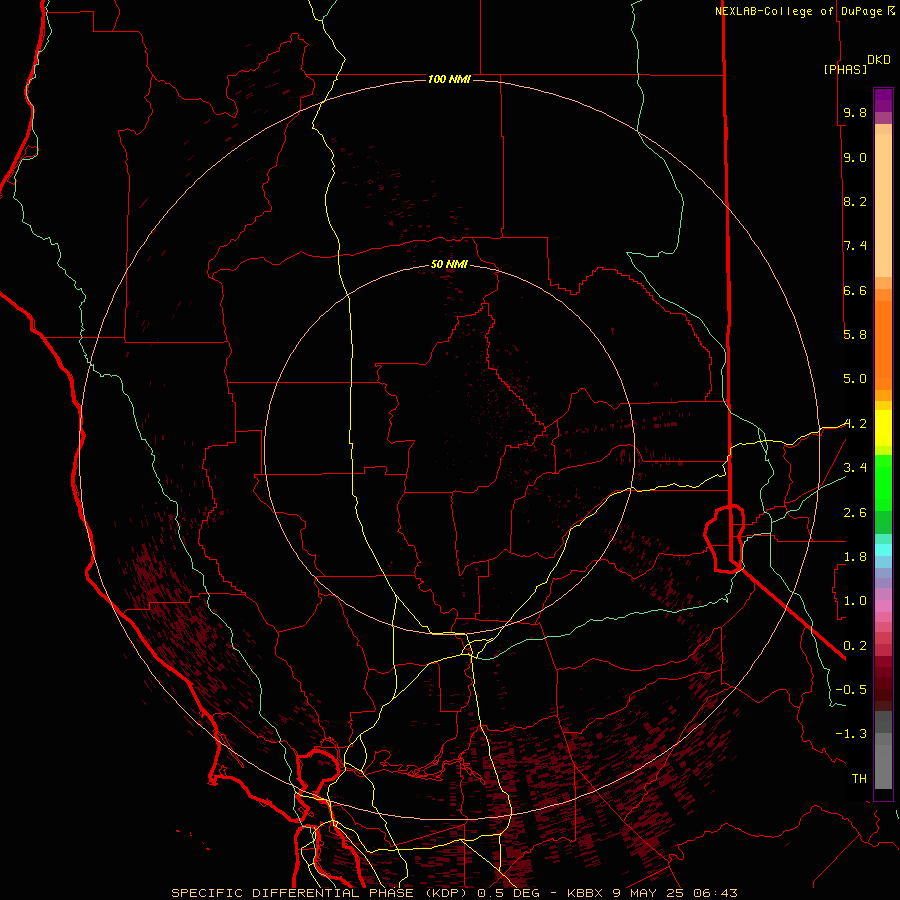This screenshot has width=900, height=900.
Task: Select the 8.2 scale value
Action: [855, 201]
